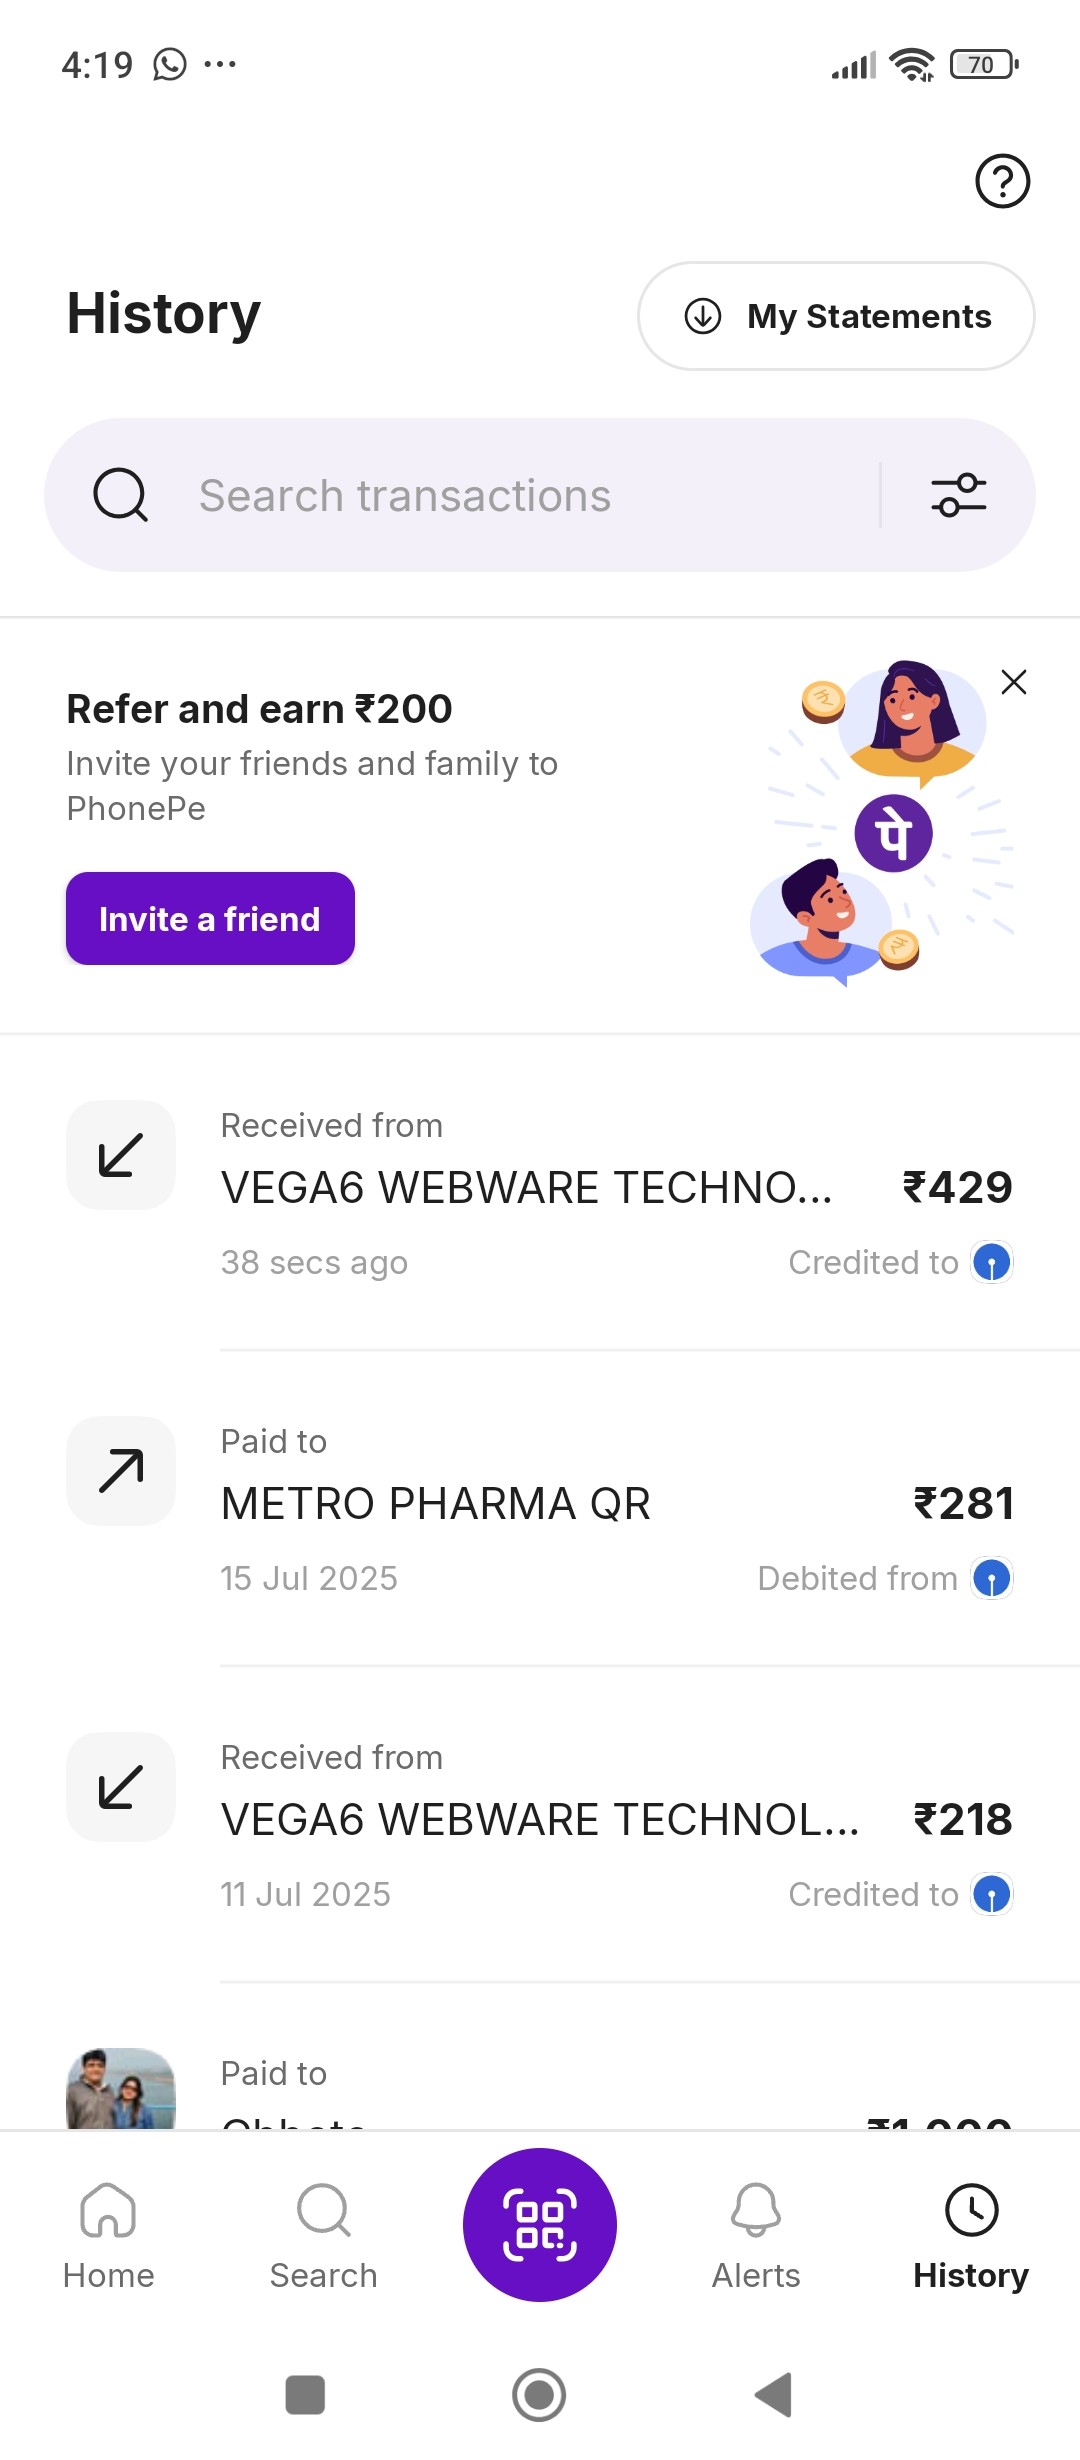Tap the My Statements download button
1080x2460 pixels.
point(836,316)
